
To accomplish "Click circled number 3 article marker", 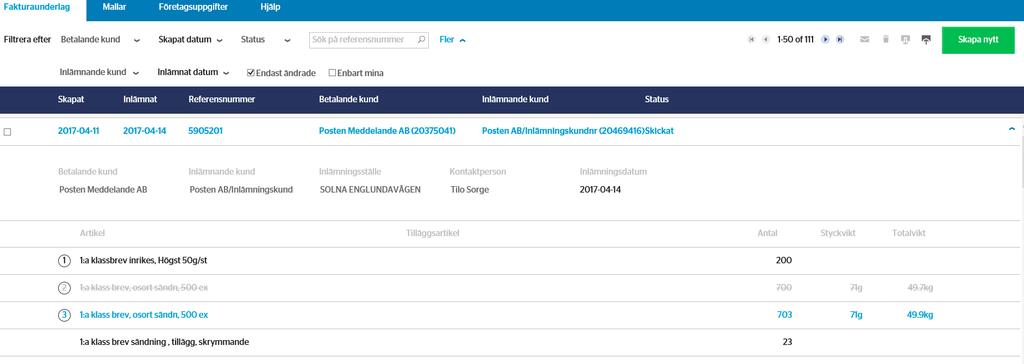I will pyautogui.click(x=64, y=315).
